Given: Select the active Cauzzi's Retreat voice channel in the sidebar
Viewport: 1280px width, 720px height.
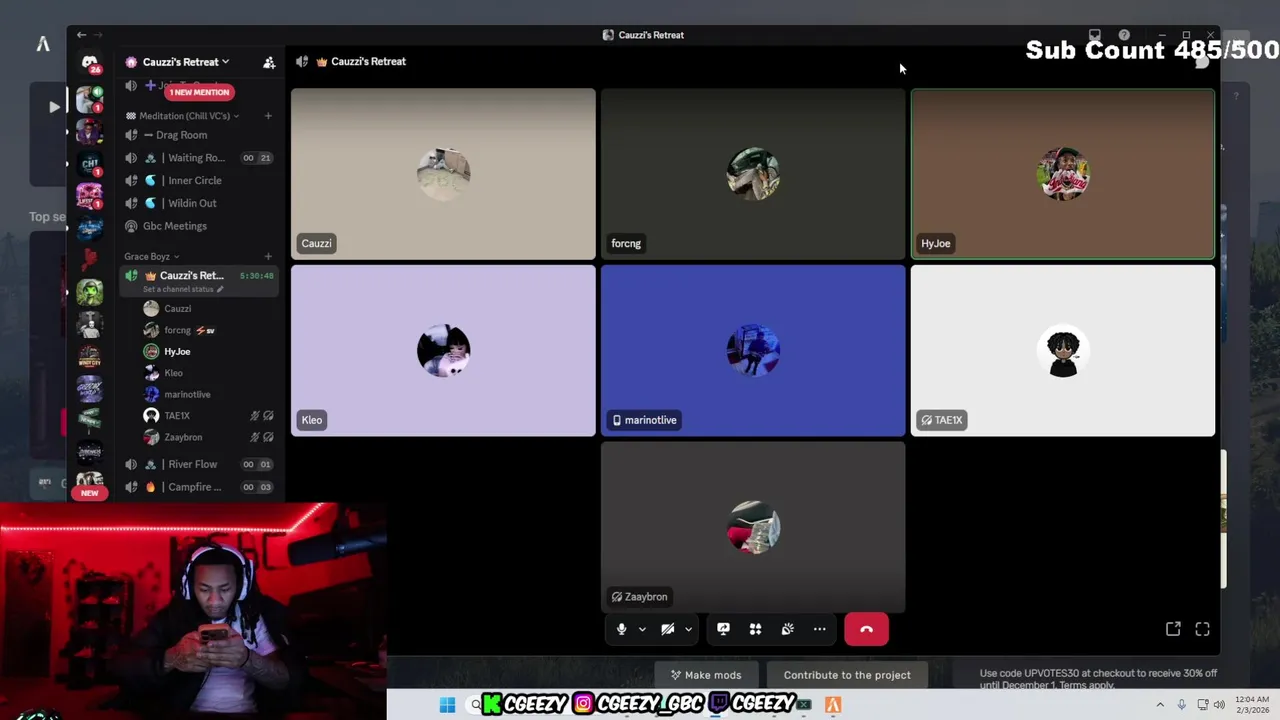Looking at the screenshot, I should pos(199,275).
